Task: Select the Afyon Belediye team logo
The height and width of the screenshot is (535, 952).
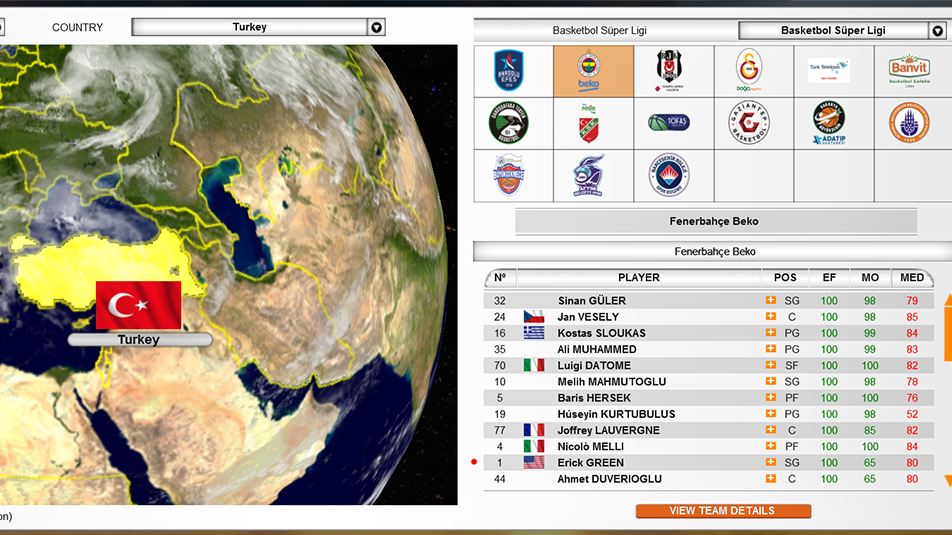Action: tap(588, 175)
